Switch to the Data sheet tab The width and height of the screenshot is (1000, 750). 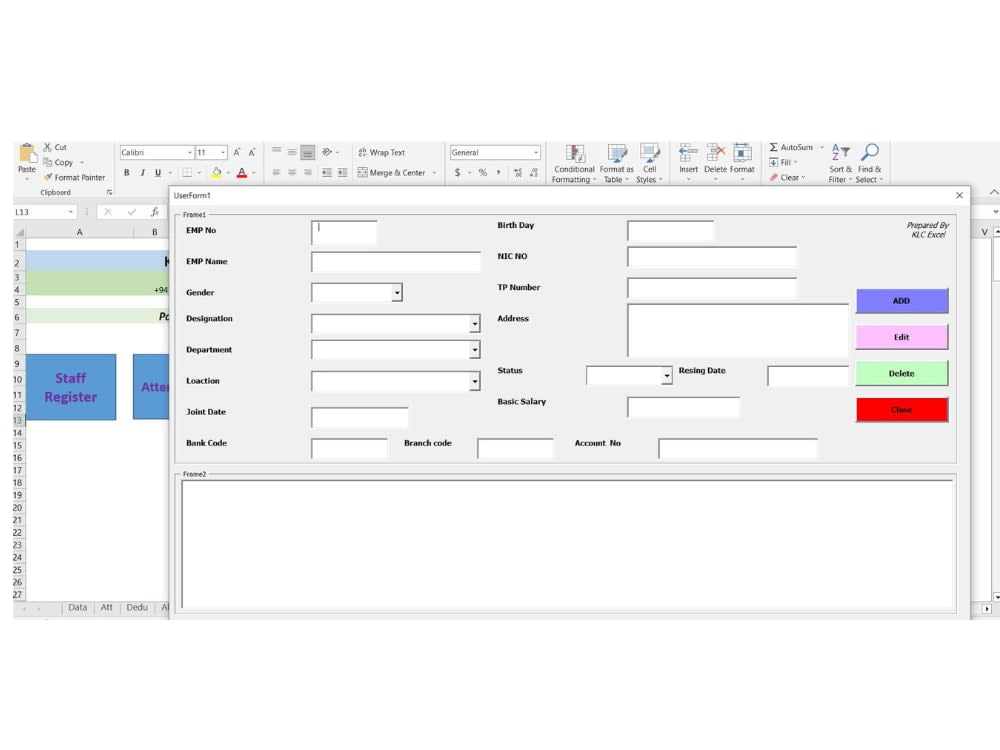click(77, 607)
